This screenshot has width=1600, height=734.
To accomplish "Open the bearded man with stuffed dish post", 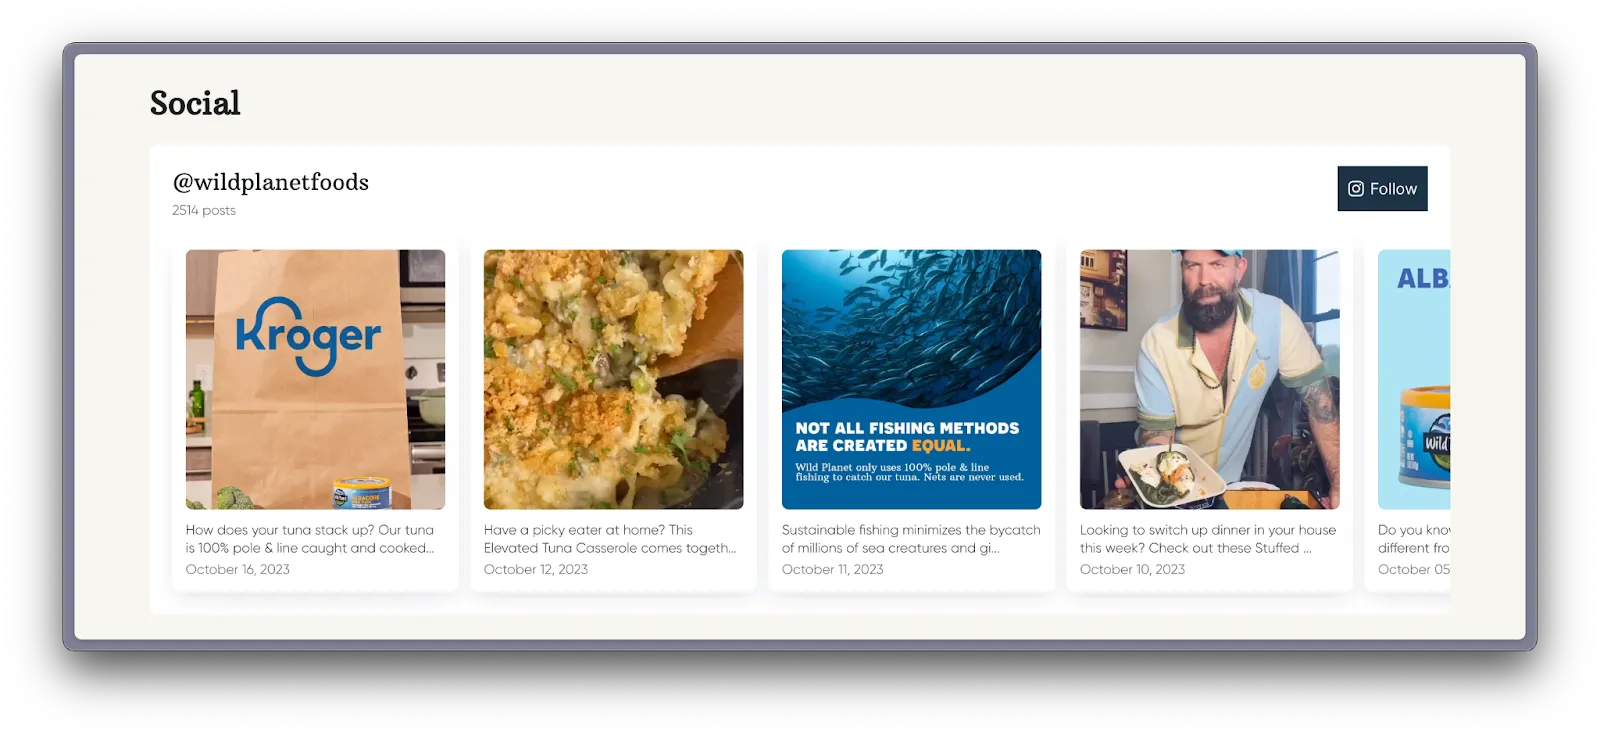I will 1209,379.
